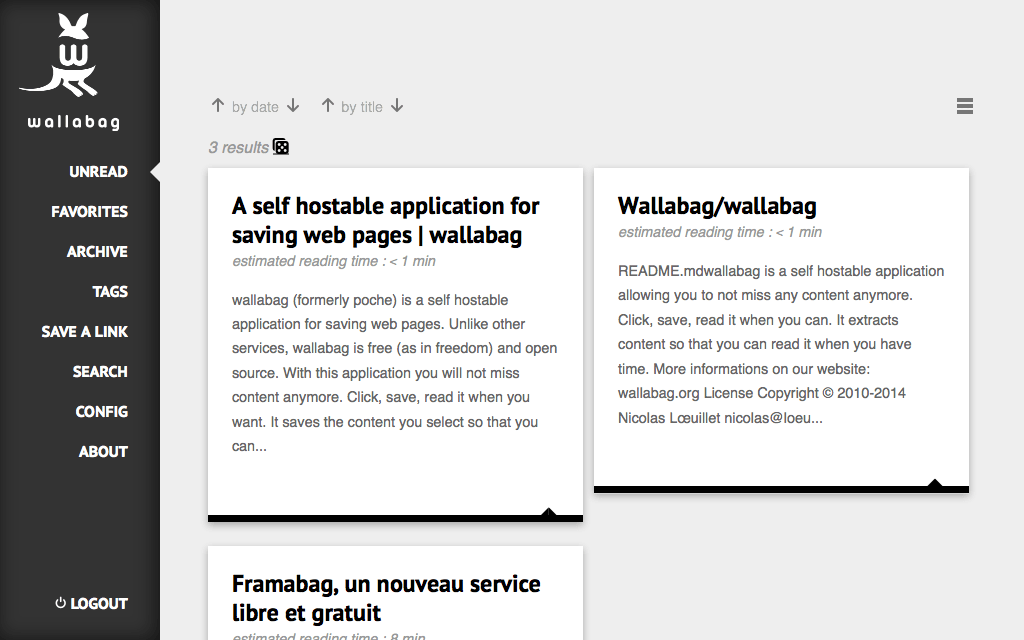Click the logout power icon

60,603
